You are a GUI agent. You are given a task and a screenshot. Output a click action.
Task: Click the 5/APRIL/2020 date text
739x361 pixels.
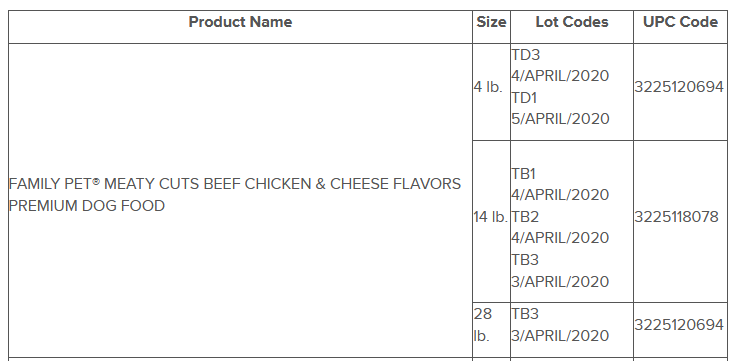[x=560, y=119]
